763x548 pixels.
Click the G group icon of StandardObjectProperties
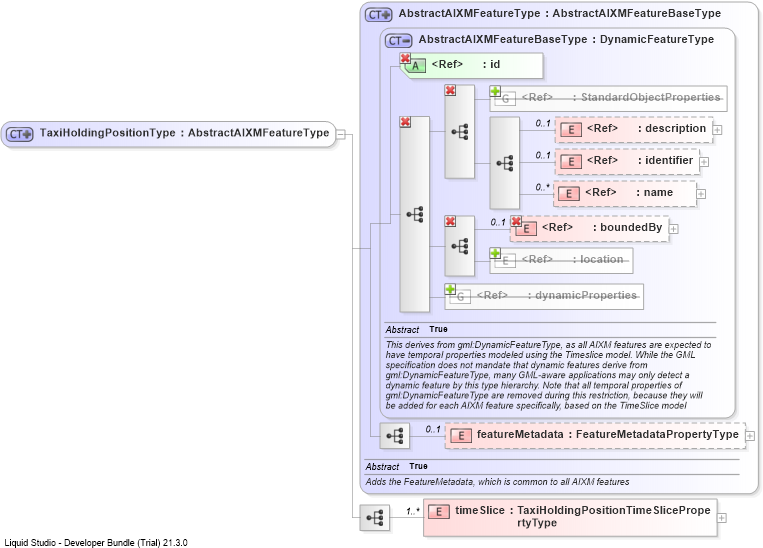point(506,99)
